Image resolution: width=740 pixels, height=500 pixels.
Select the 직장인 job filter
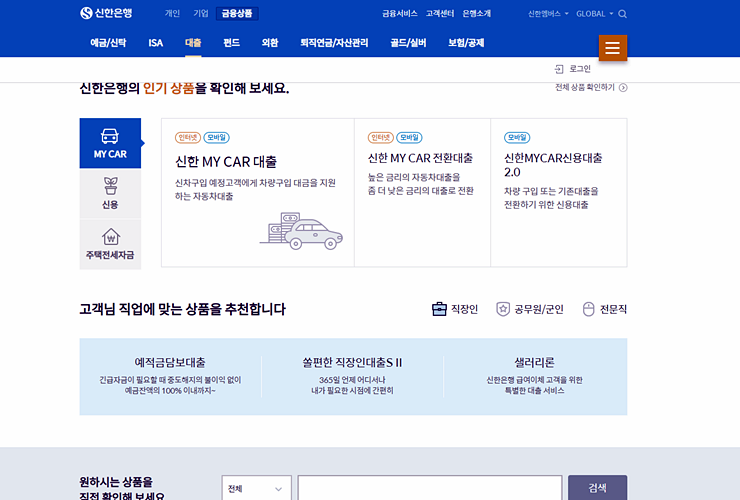pyautogui.click(x=464, y=309)
